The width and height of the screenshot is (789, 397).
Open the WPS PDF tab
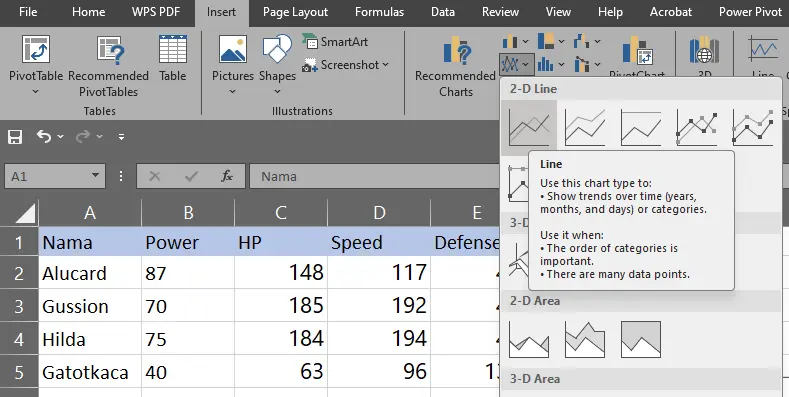coord(156,12)
